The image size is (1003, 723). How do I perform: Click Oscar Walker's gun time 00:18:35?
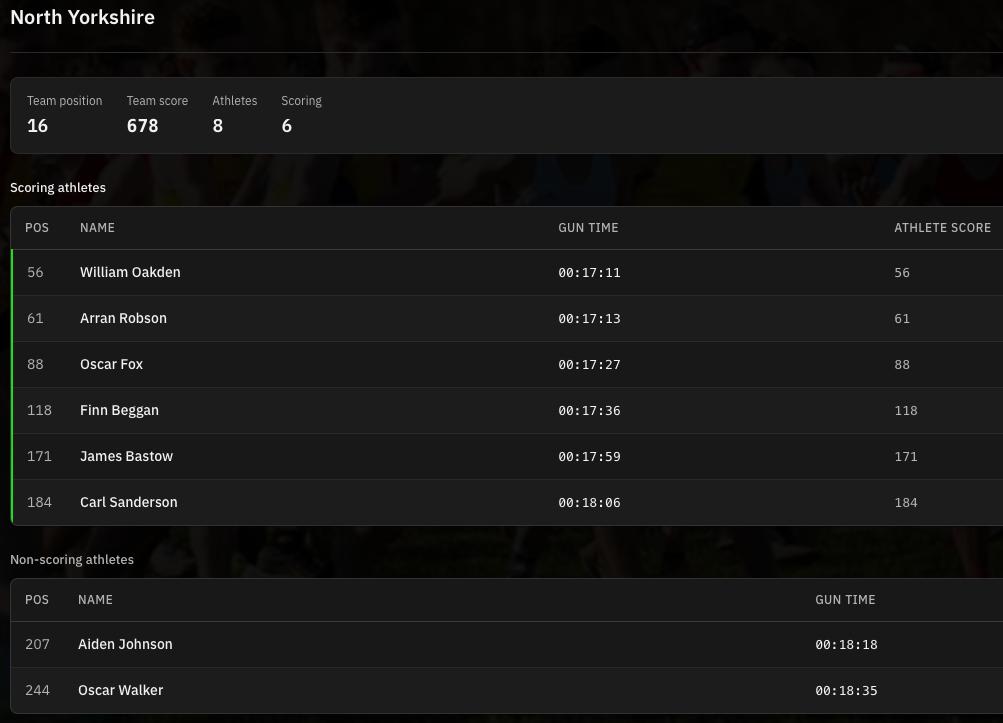point(846,690)
